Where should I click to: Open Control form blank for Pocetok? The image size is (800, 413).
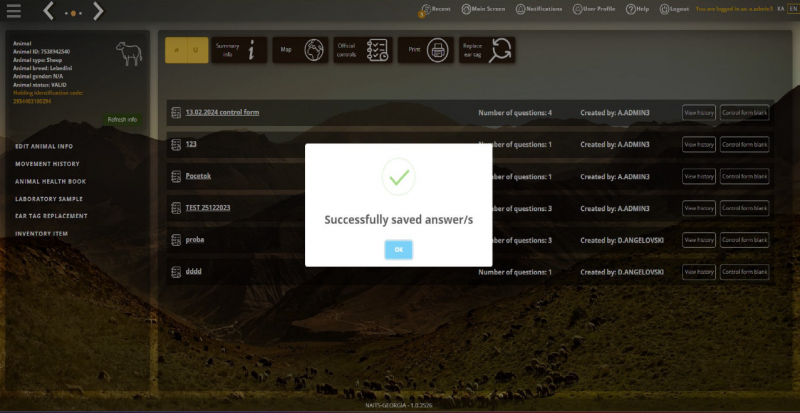click(744, 176)
